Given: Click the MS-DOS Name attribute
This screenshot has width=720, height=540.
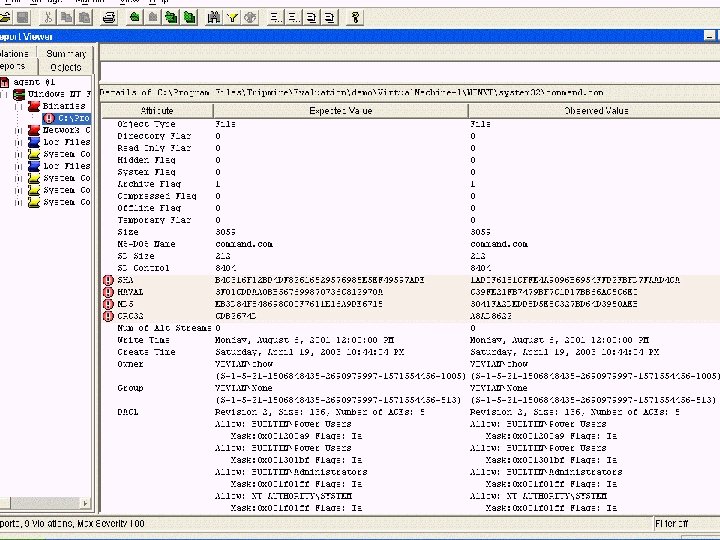Looking at the screenshot, I should coord(146,244).
